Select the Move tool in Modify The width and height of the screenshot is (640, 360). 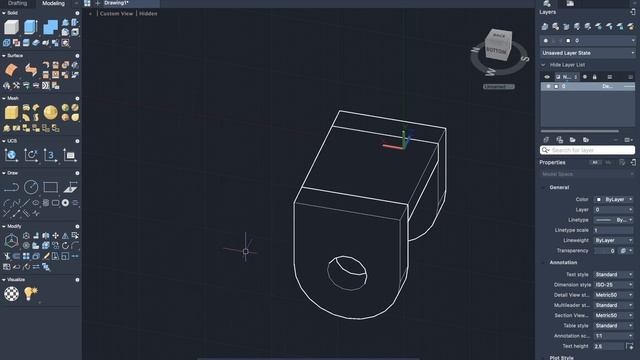(x=56, y=236)
